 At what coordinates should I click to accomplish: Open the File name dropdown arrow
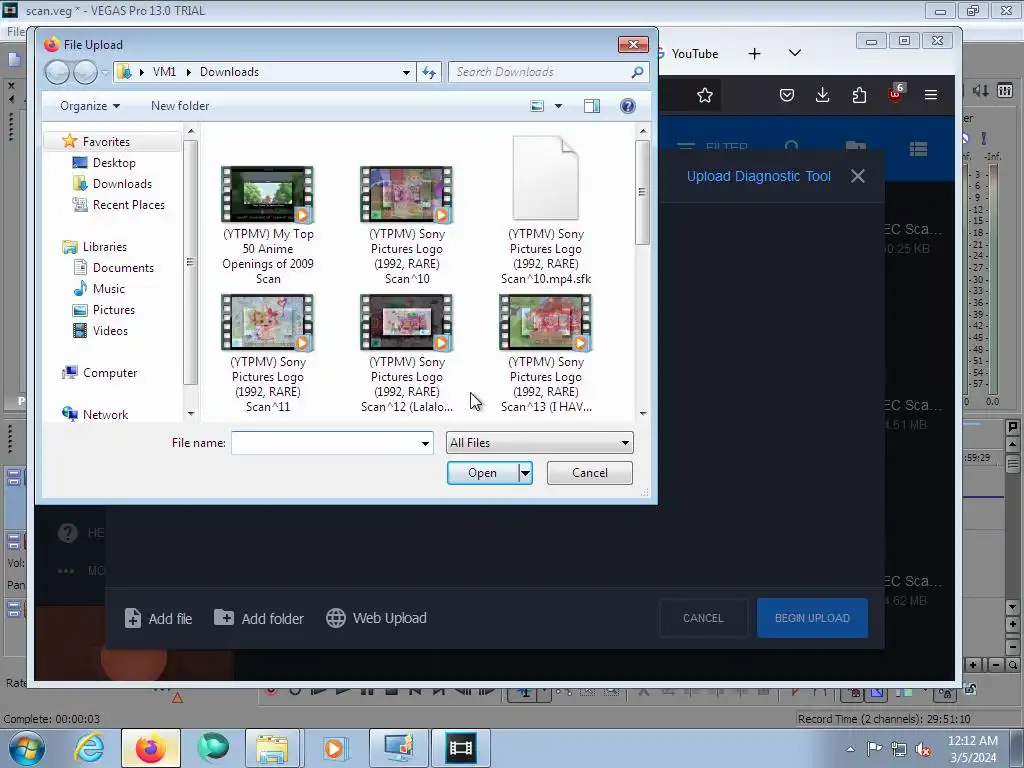point(425,443)
